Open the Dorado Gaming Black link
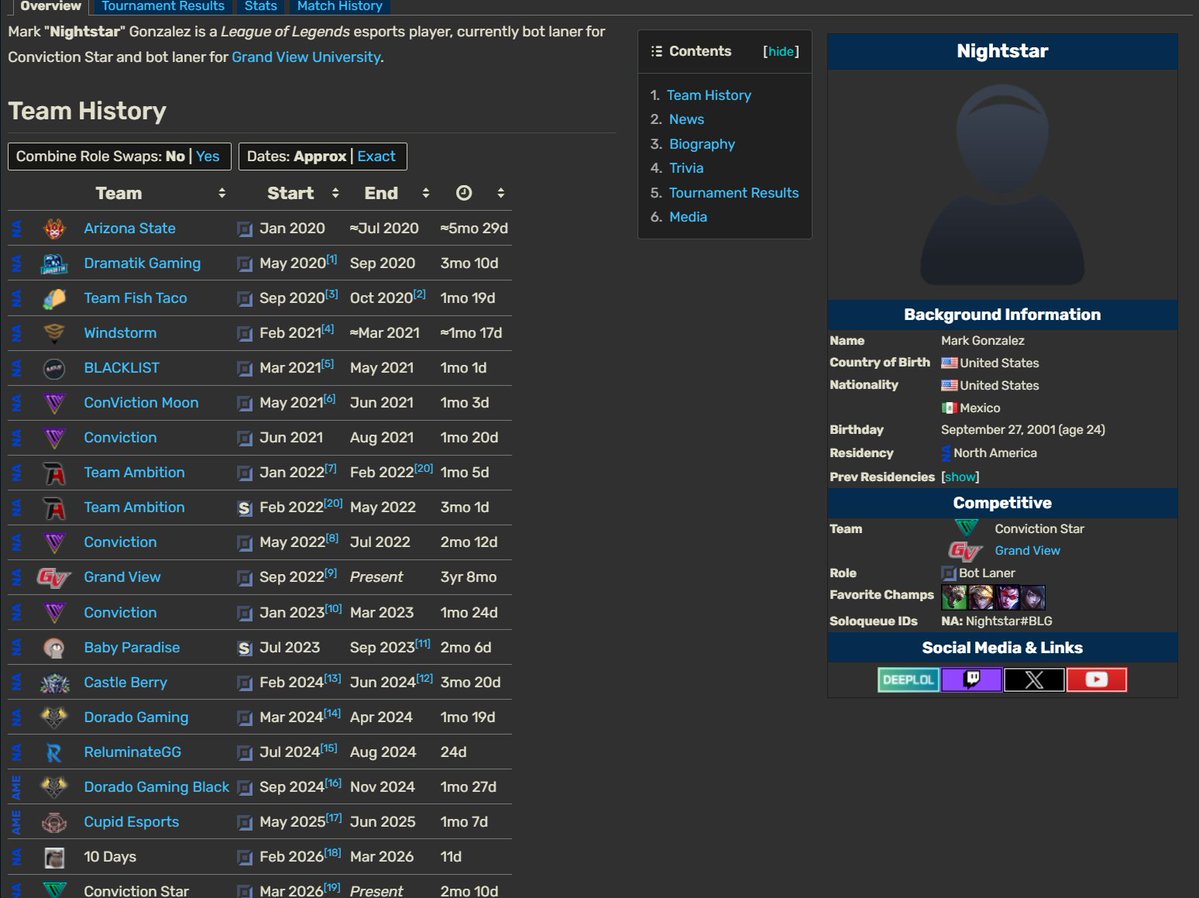This screenshot has width=1199, height=898. click(x=157, y=787)
